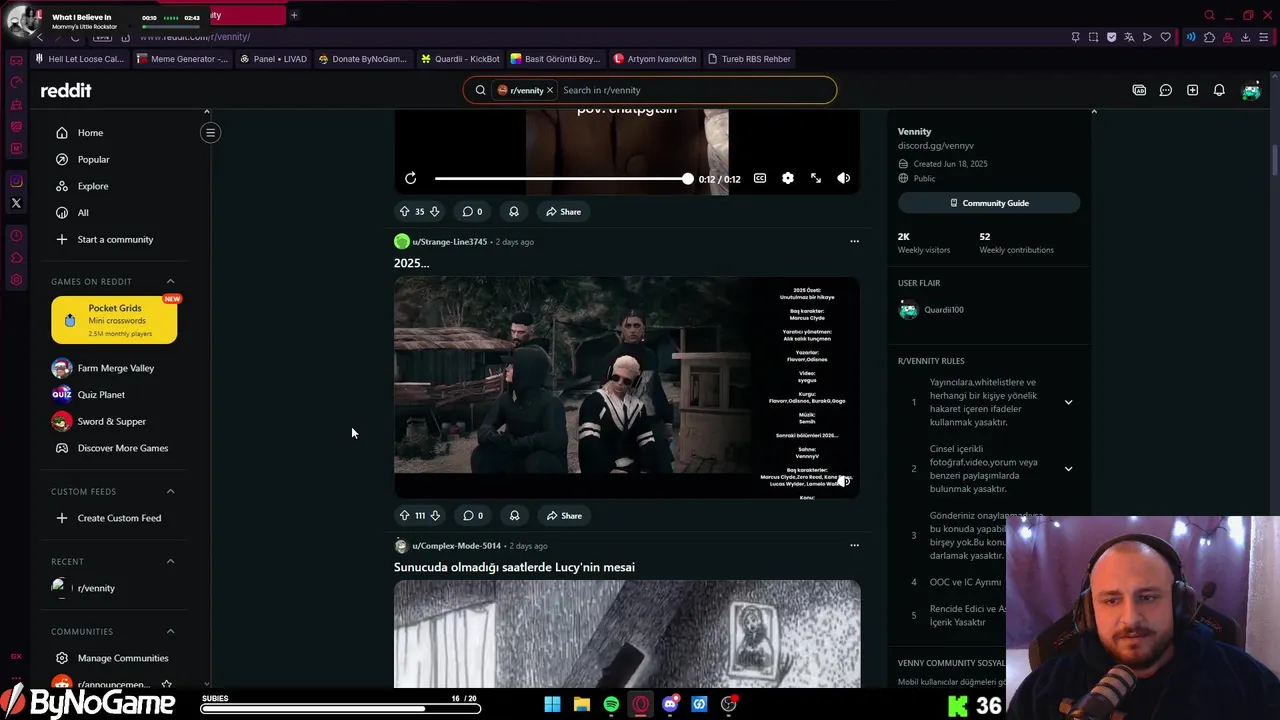Collapse the Custom Feeds section
The height and width of the screenshot is (720, 1280).
[170, 491]
